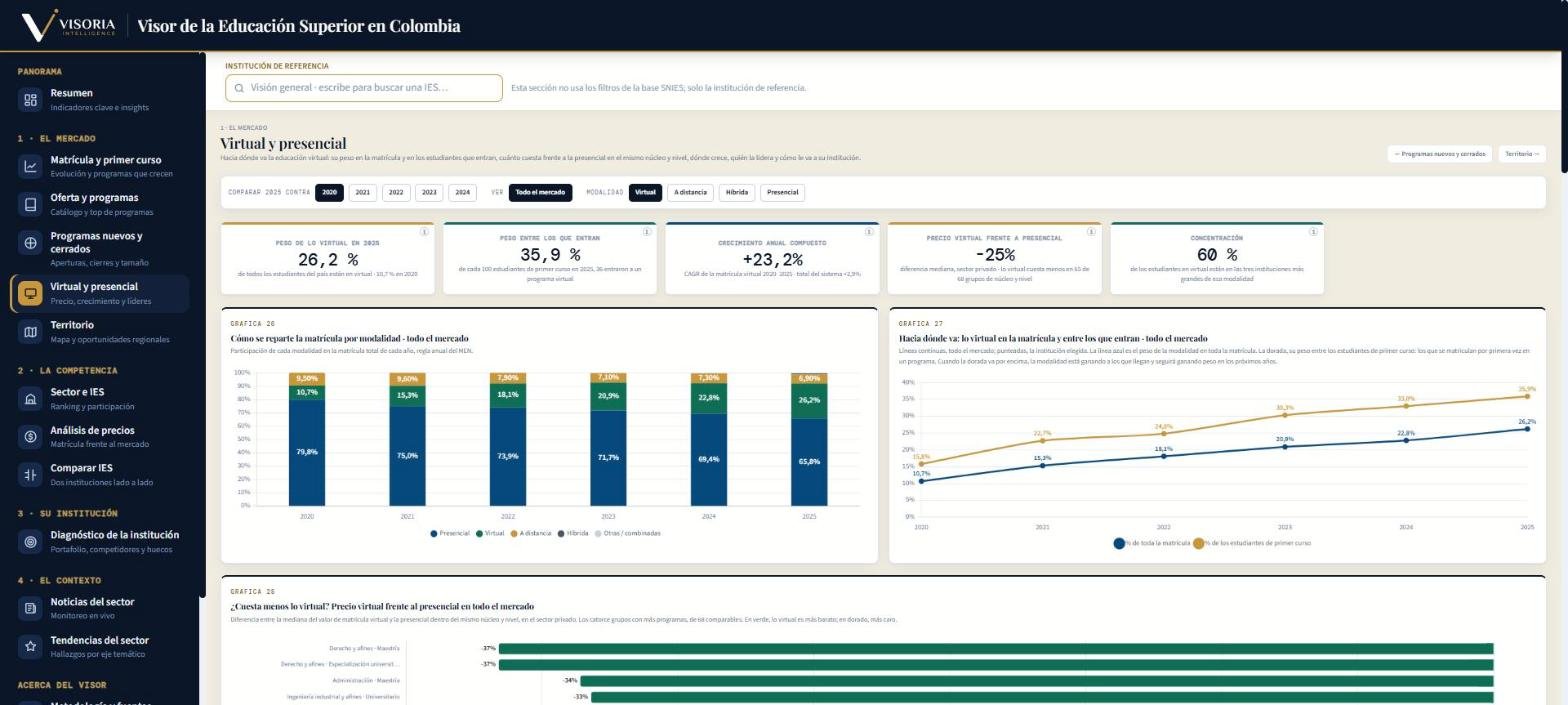Click the Análisis de precios dollar icon
The width and height of the screenshot is (1568, 705).
tap(30, 437)
